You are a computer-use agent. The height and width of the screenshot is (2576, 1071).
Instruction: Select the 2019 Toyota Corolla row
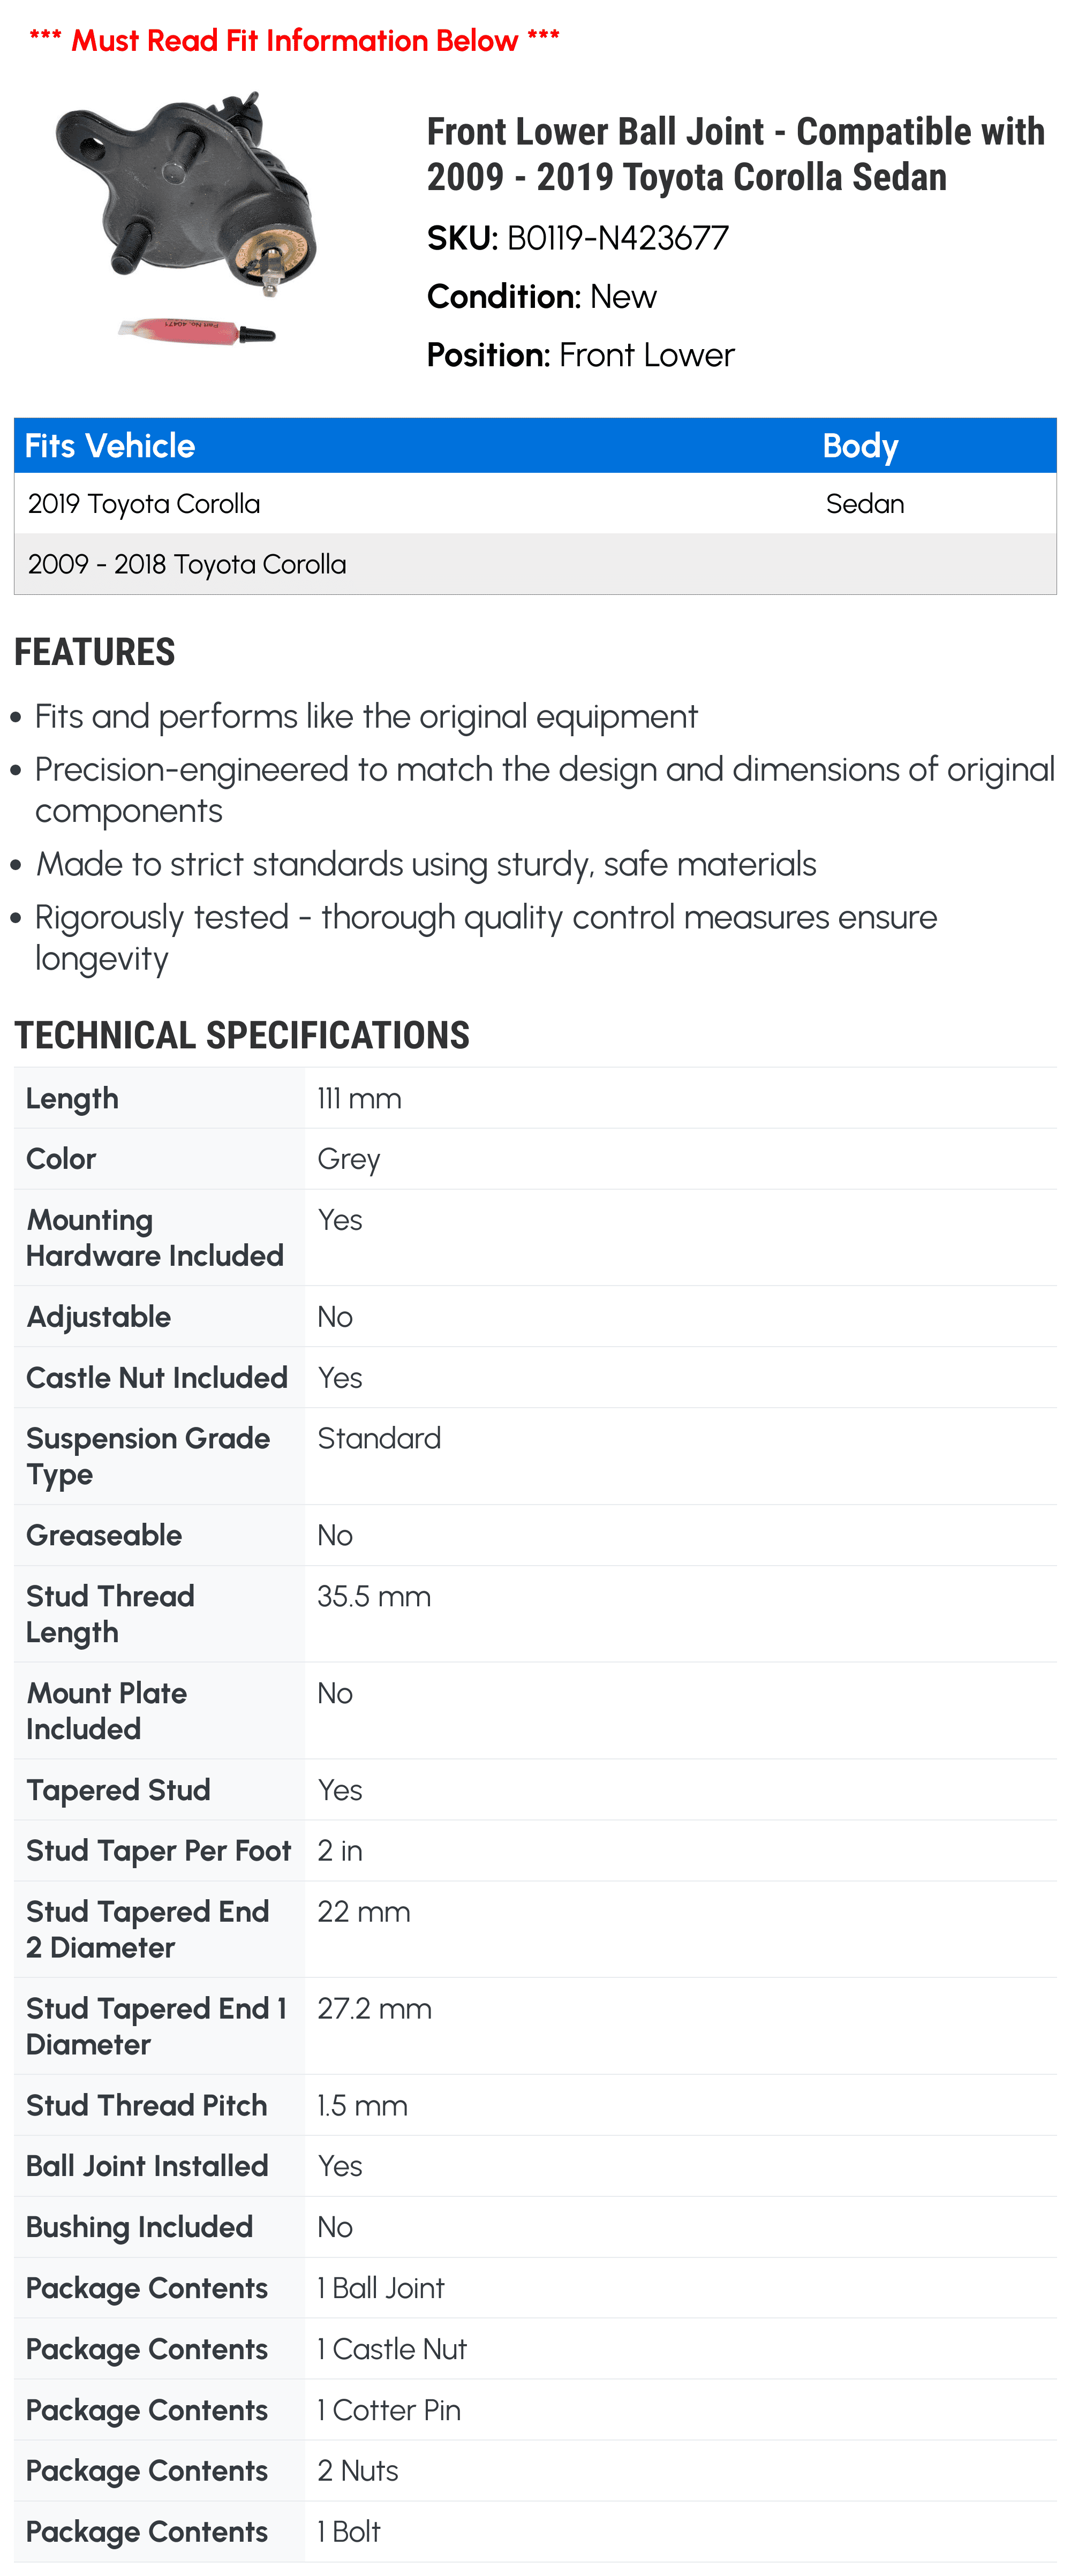pyautogui.click(x=535, y=503)
